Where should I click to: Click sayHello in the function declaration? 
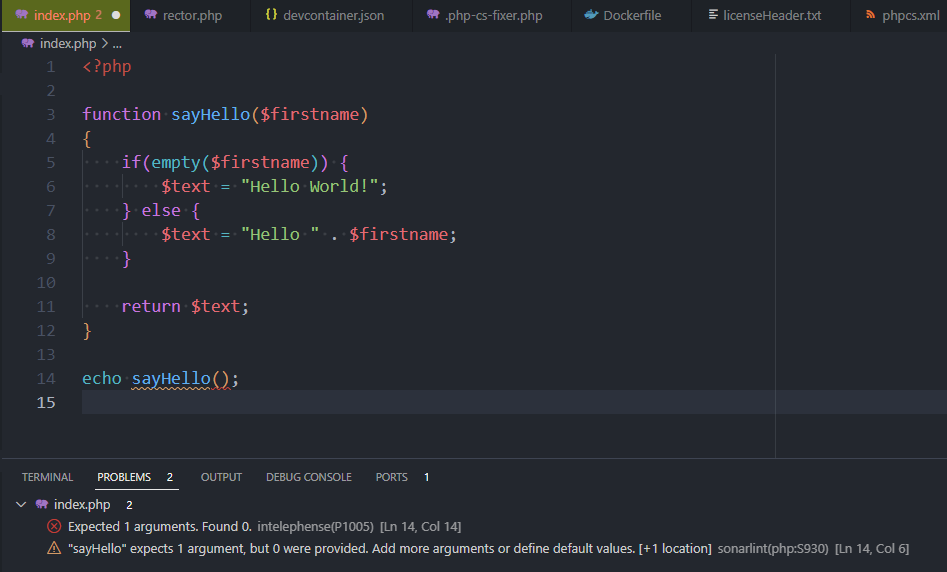211,114
